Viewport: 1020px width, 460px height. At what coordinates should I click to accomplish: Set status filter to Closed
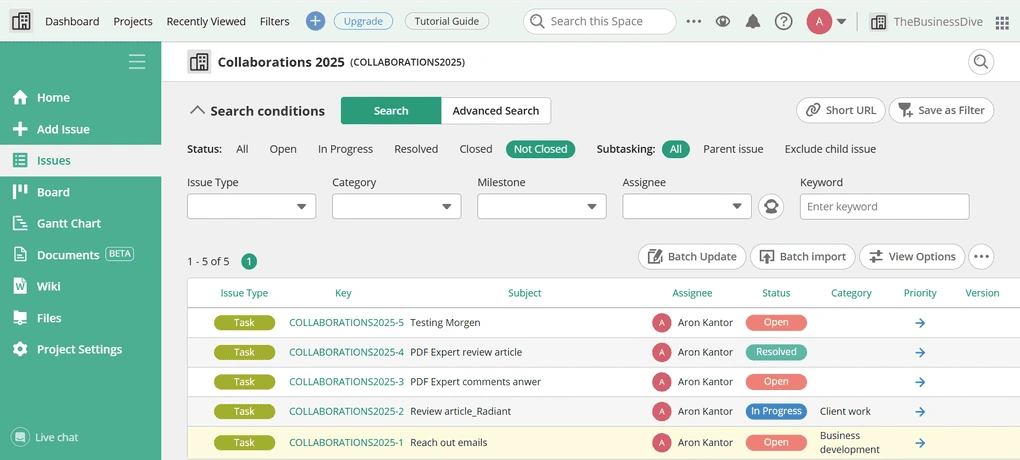(x=476, y=149)
